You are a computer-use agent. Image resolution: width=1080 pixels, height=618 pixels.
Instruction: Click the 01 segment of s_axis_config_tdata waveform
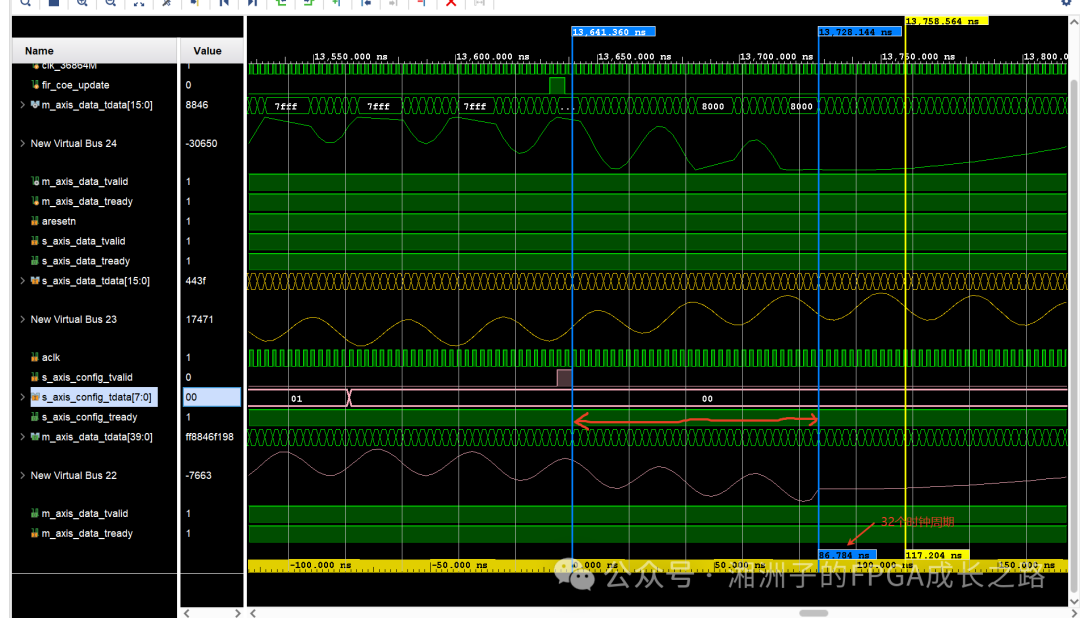[298, 398]
